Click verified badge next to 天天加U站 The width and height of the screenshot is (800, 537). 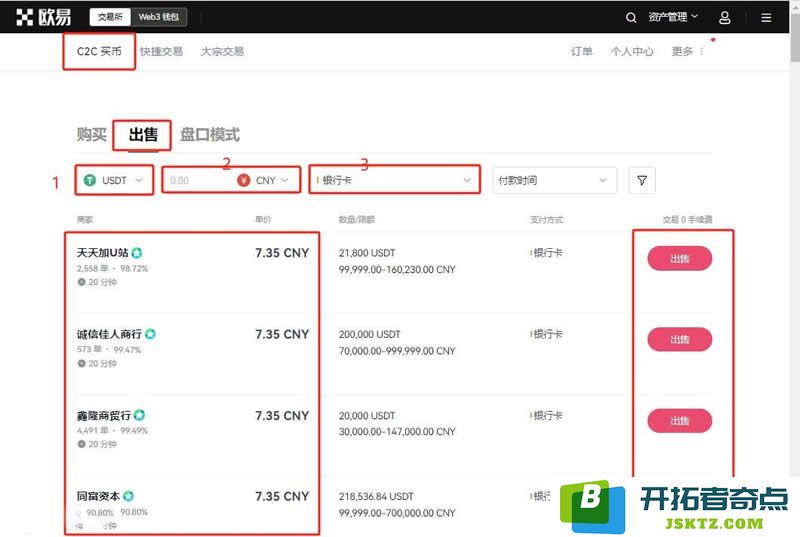137,252
